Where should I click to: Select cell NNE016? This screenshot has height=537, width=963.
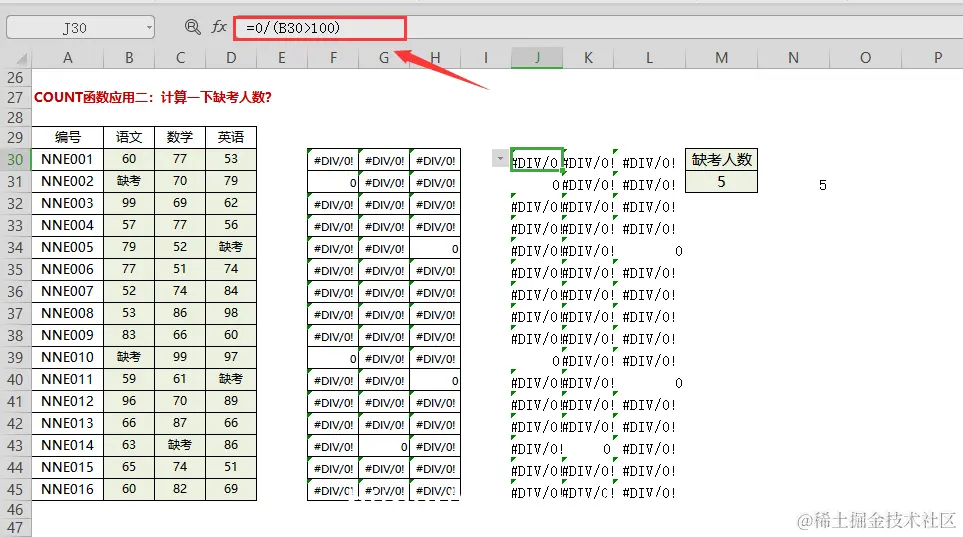point(68,489)
